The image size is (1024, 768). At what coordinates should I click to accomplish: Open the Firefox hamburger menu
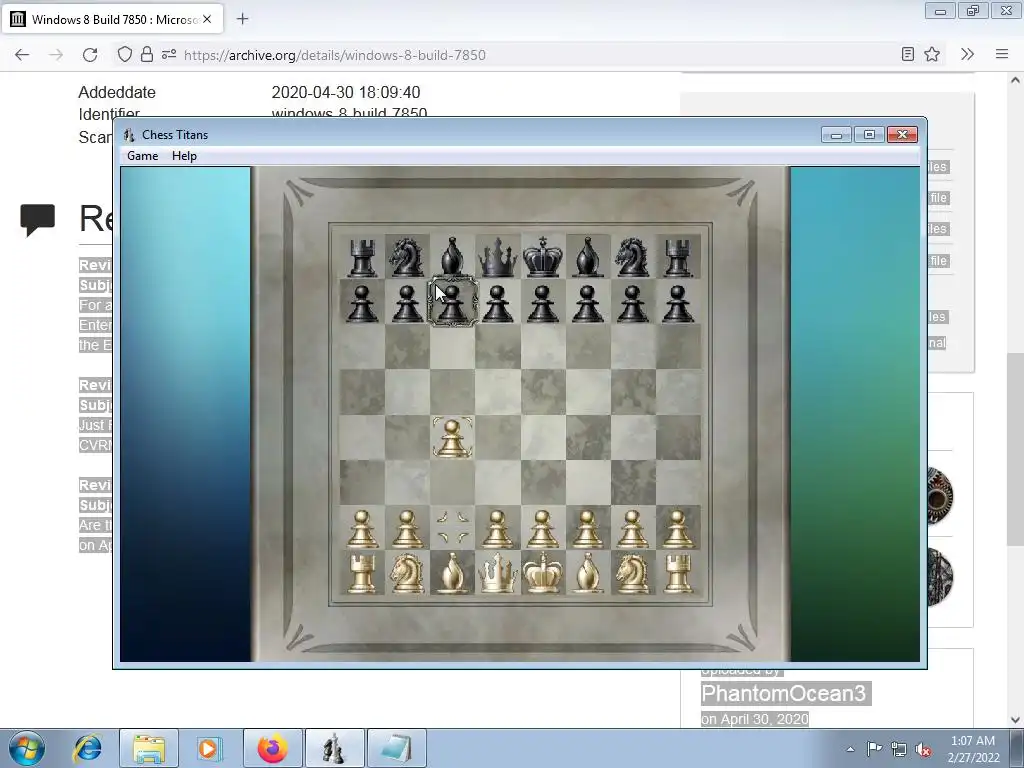coord(1002,55)
